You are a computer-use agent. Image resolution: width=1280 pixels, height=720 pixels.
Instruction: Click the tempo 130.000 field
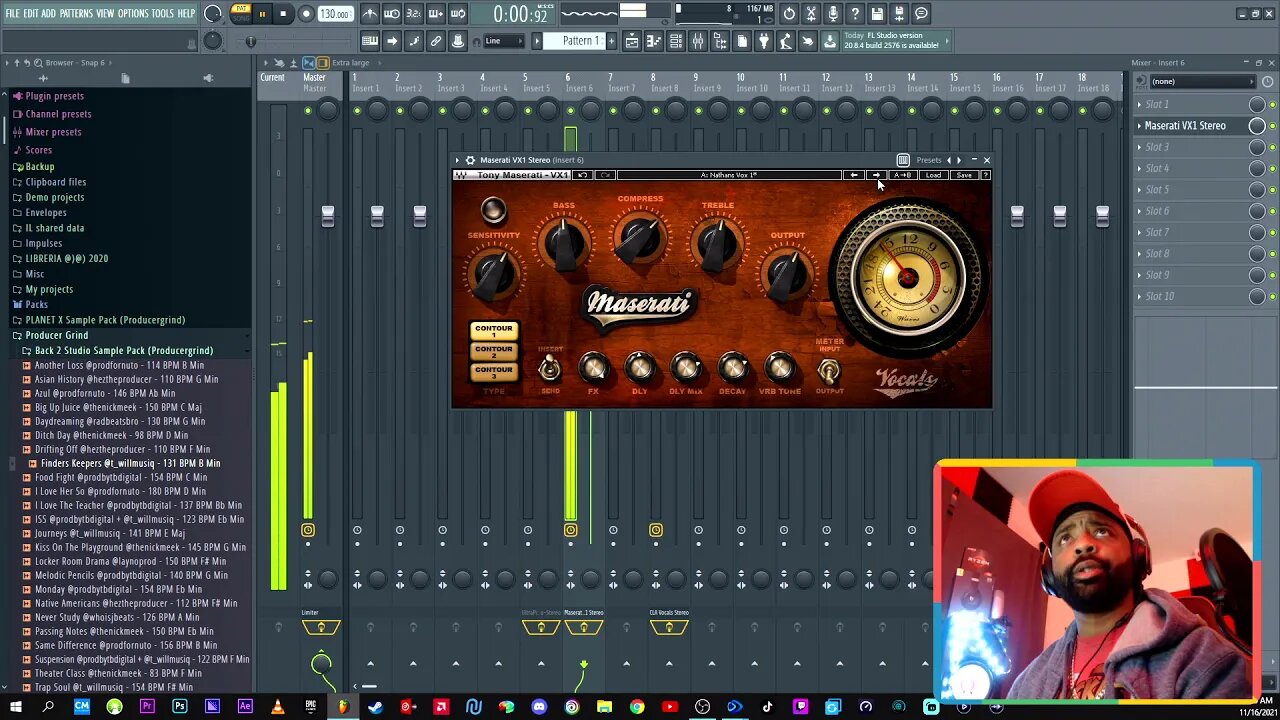pos(334,14)
